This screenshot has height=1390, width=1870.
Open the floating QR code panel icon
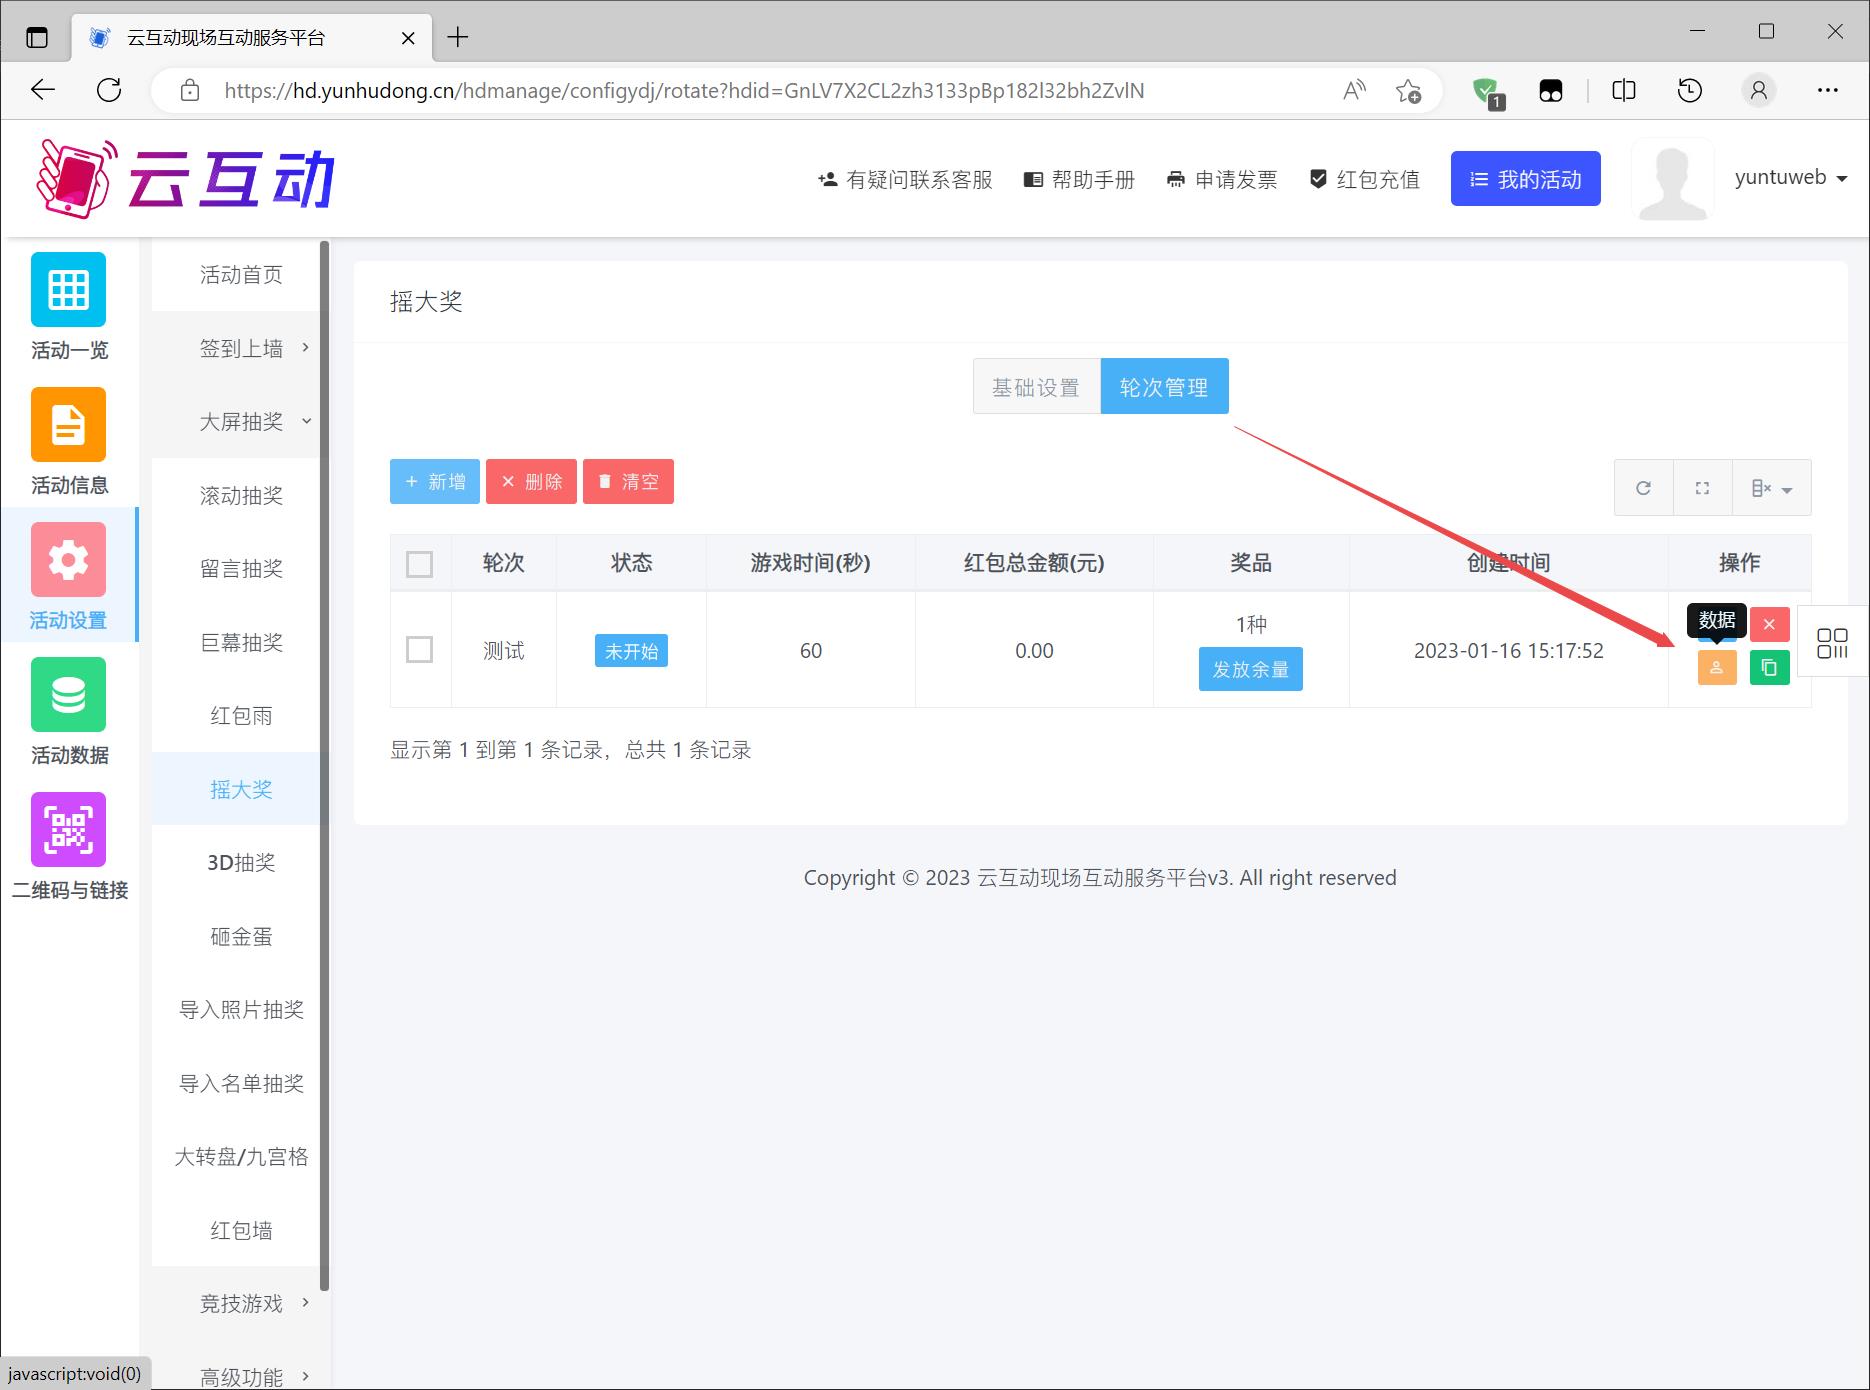1832,643
